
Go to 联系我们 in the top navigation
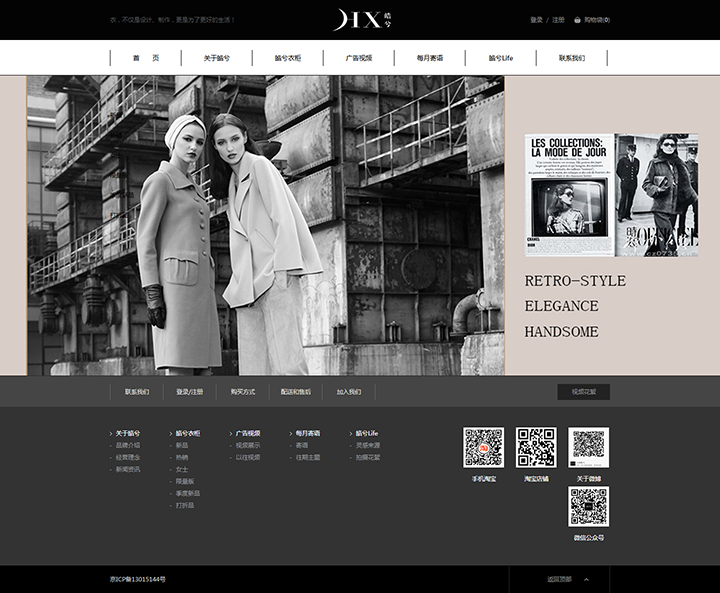click(572, 58)
